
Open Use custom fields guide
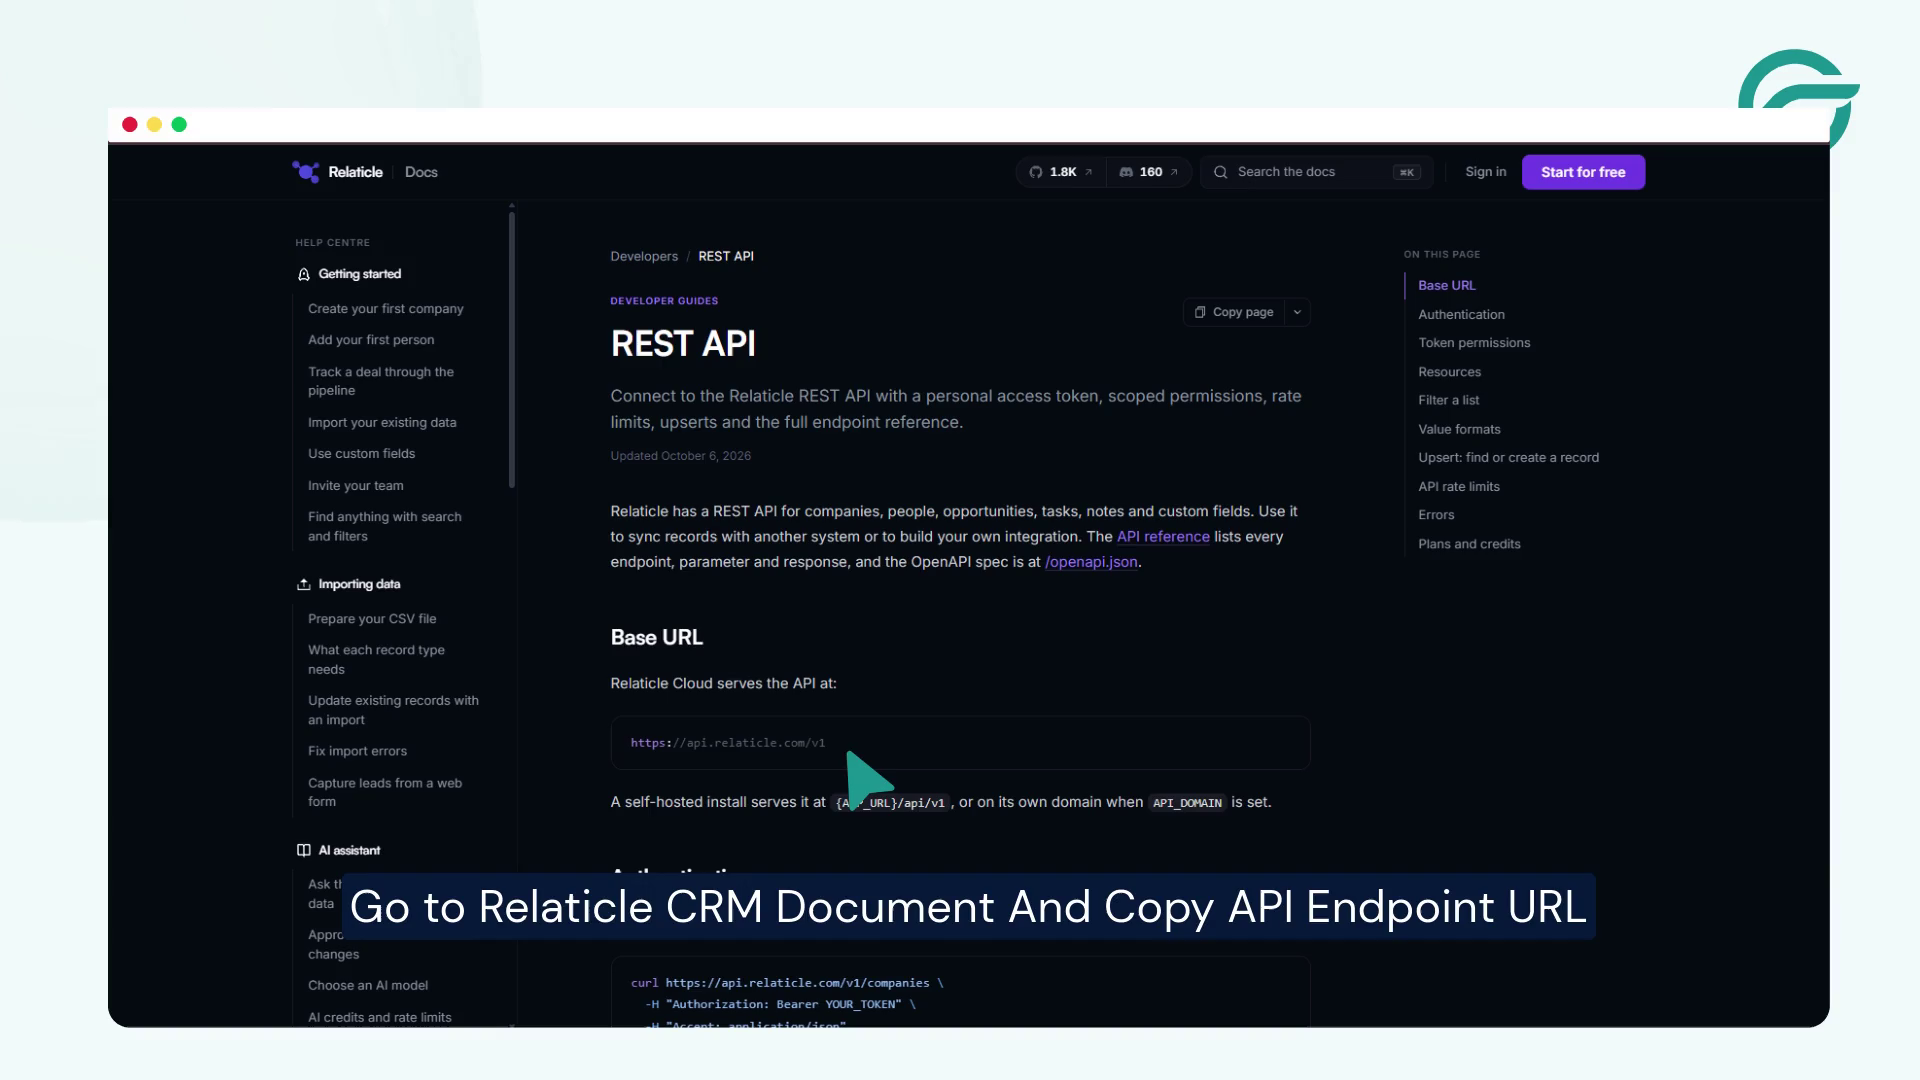361,454
